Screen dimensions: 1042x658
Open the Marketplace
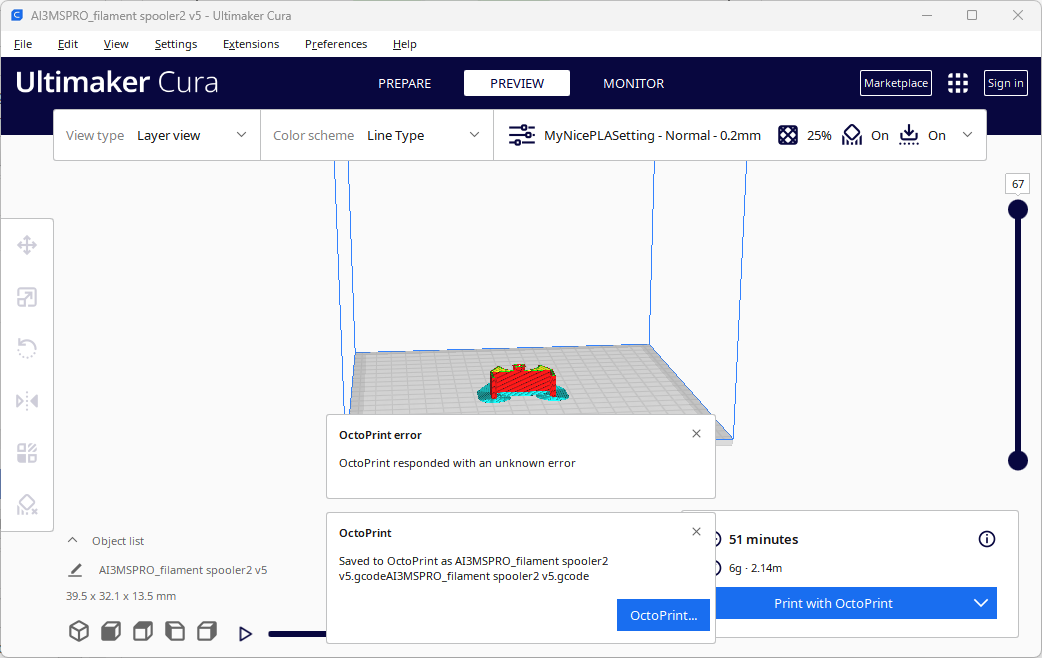pyautogui.click(x=895, y=83)
